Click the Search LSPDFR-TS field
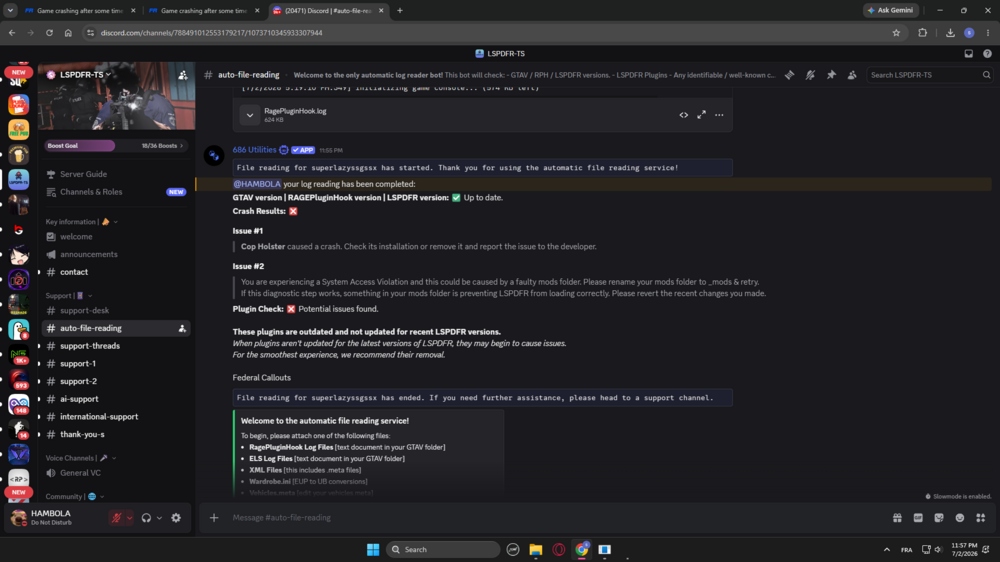The image size is (1000, 562). tap(929, 75)
